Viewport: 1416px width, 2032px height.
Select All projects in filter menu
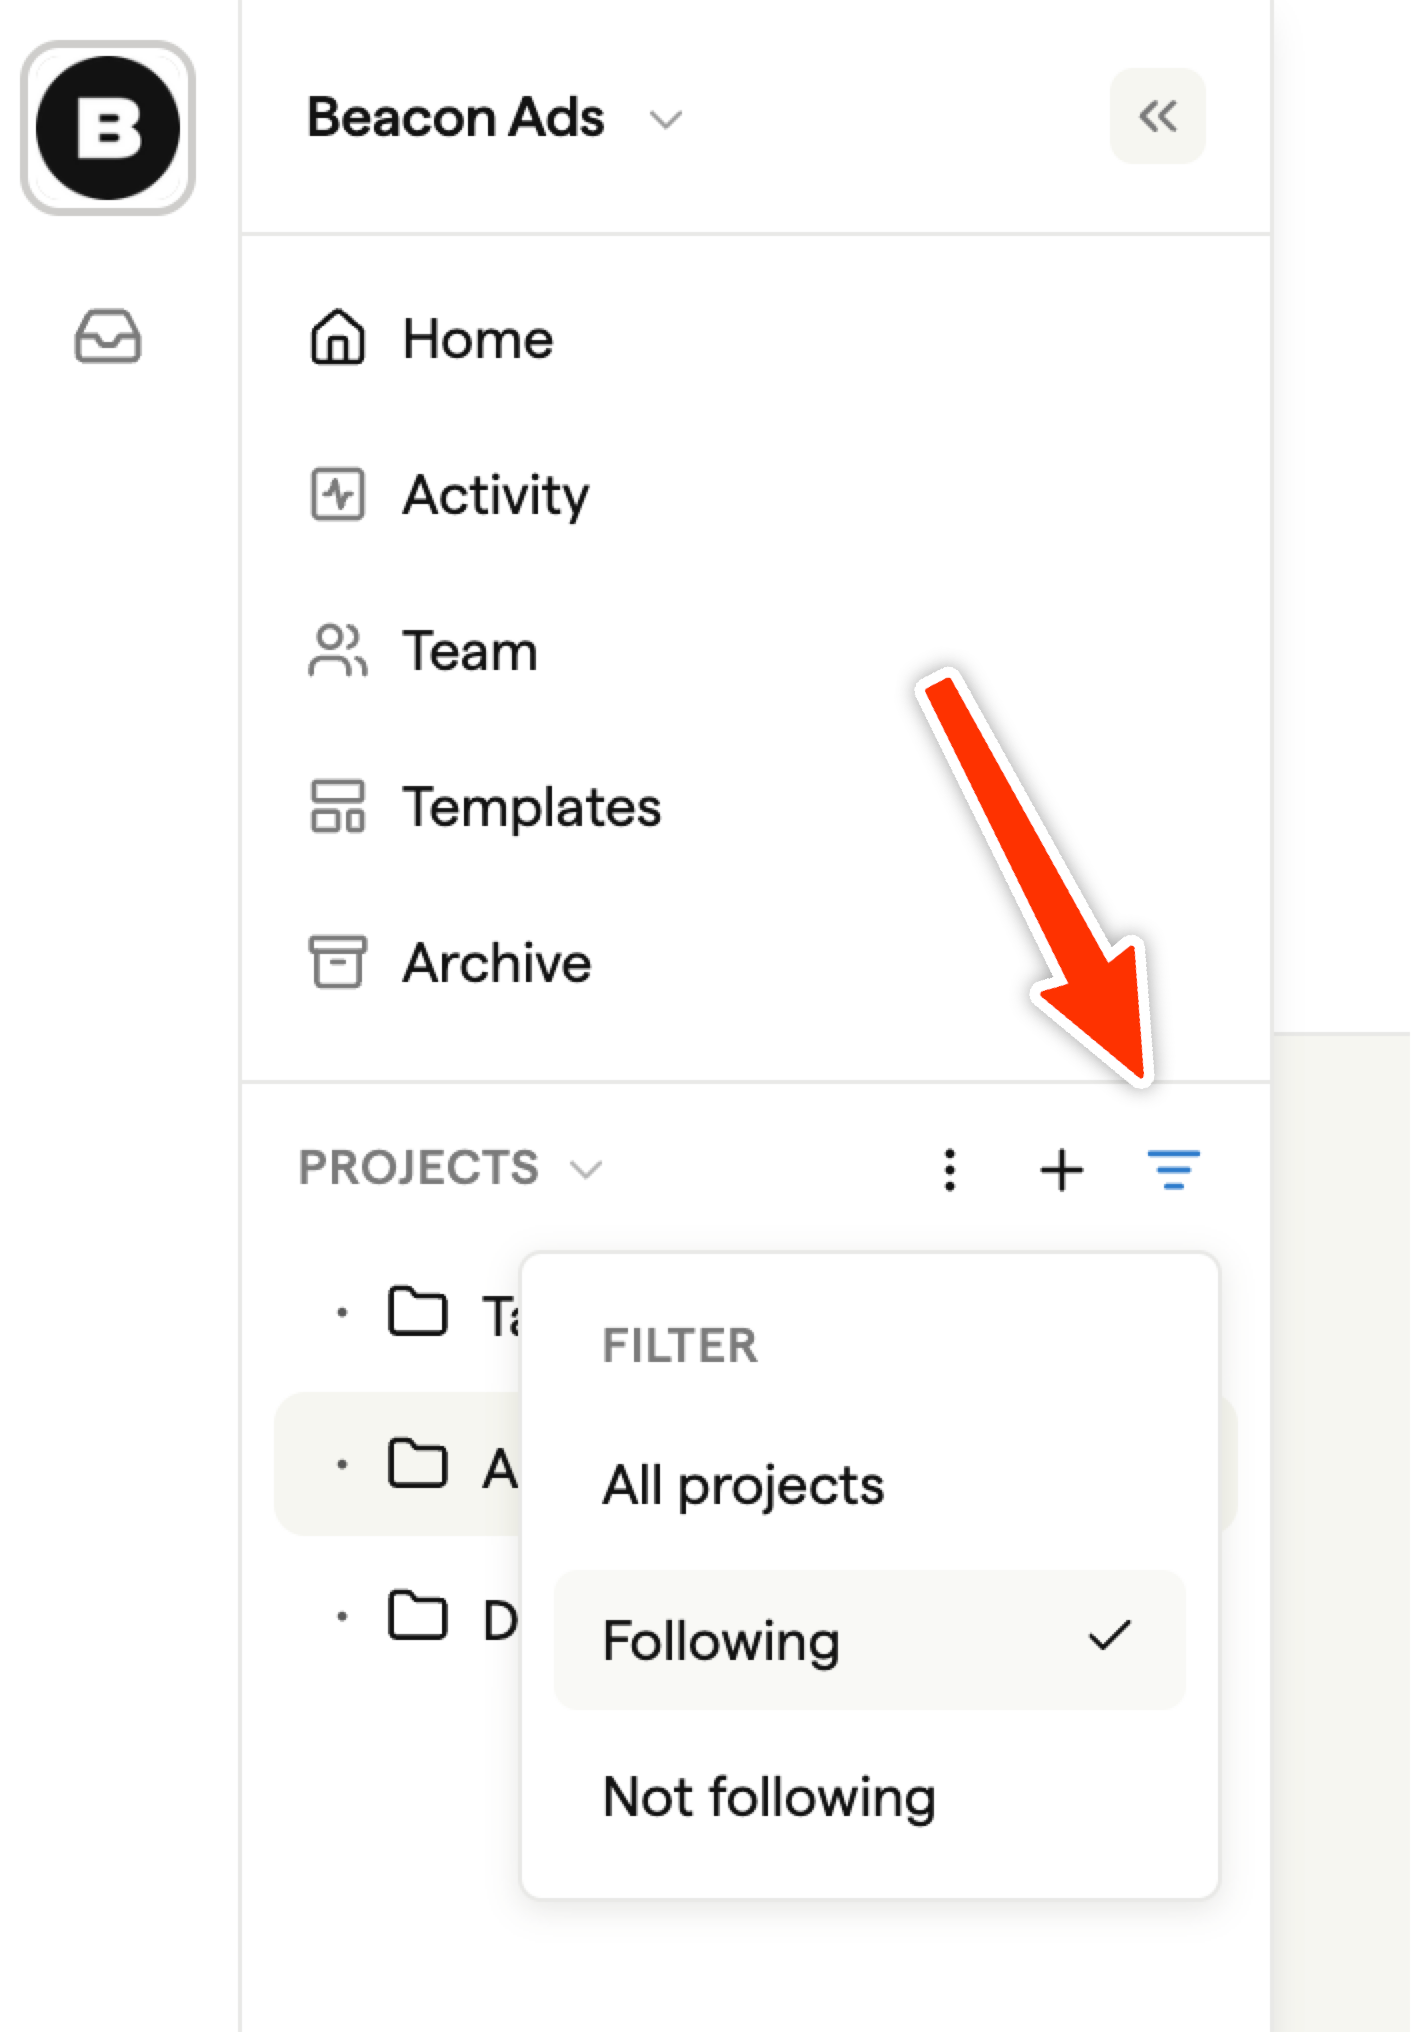click(743, 1485)
